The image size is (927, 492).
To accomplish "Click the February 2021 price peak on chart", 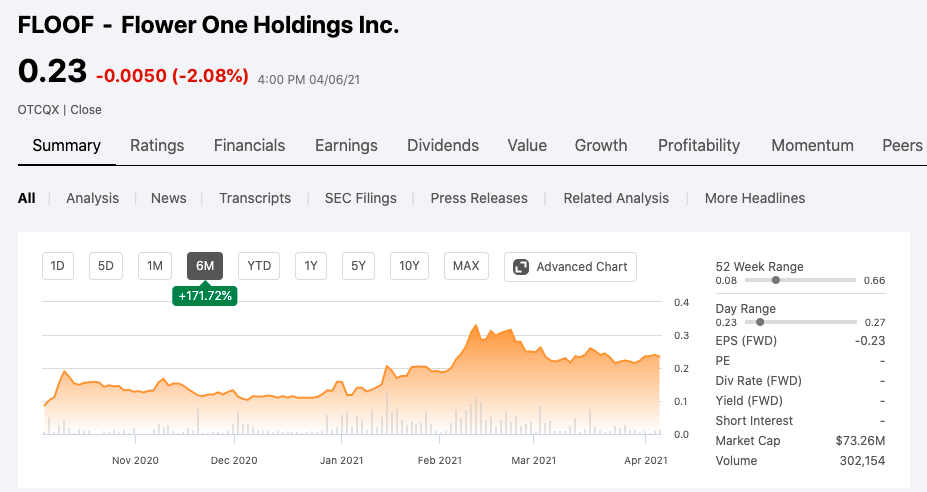I will pos(477,325).
